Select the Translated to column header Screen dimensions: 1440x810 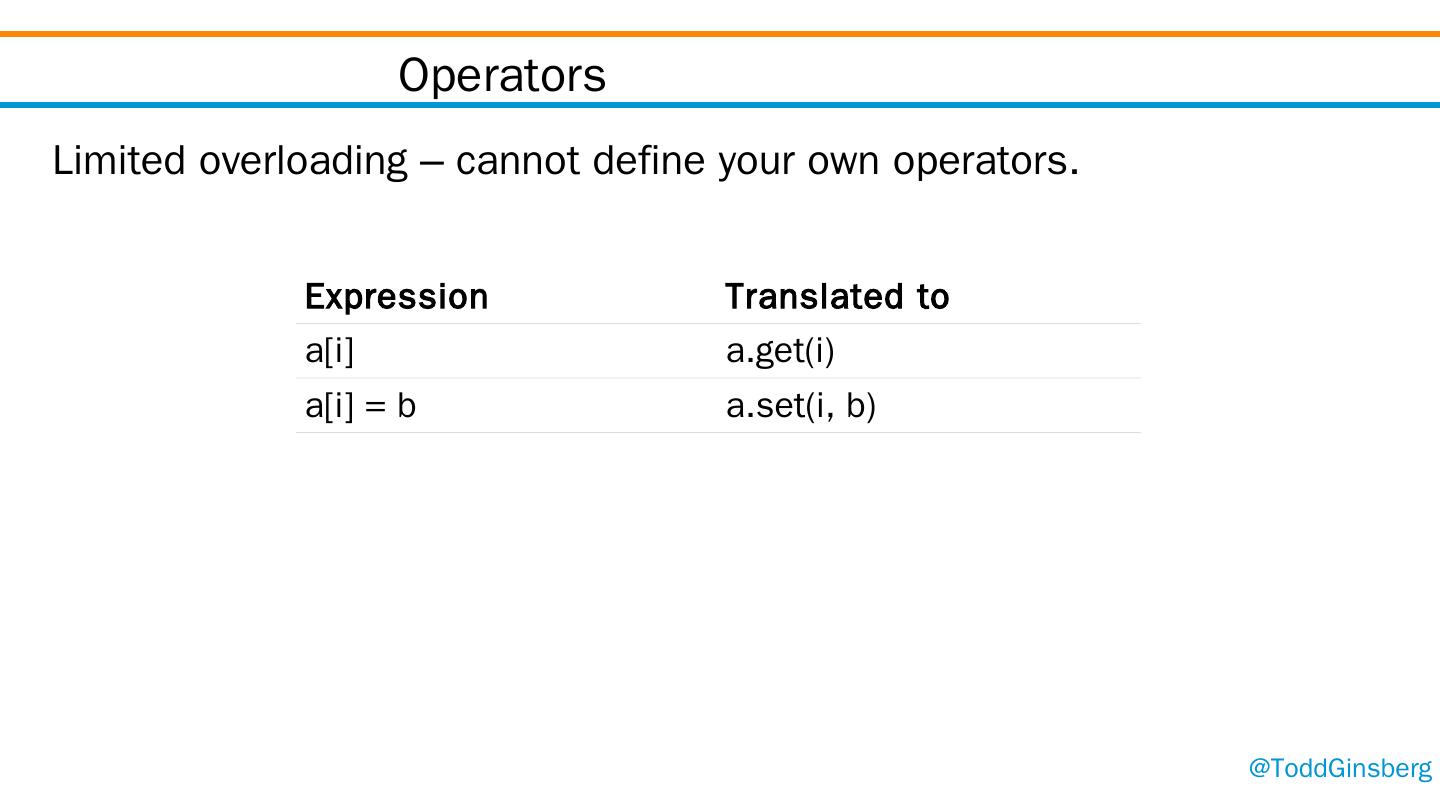(x=837, y=297)
